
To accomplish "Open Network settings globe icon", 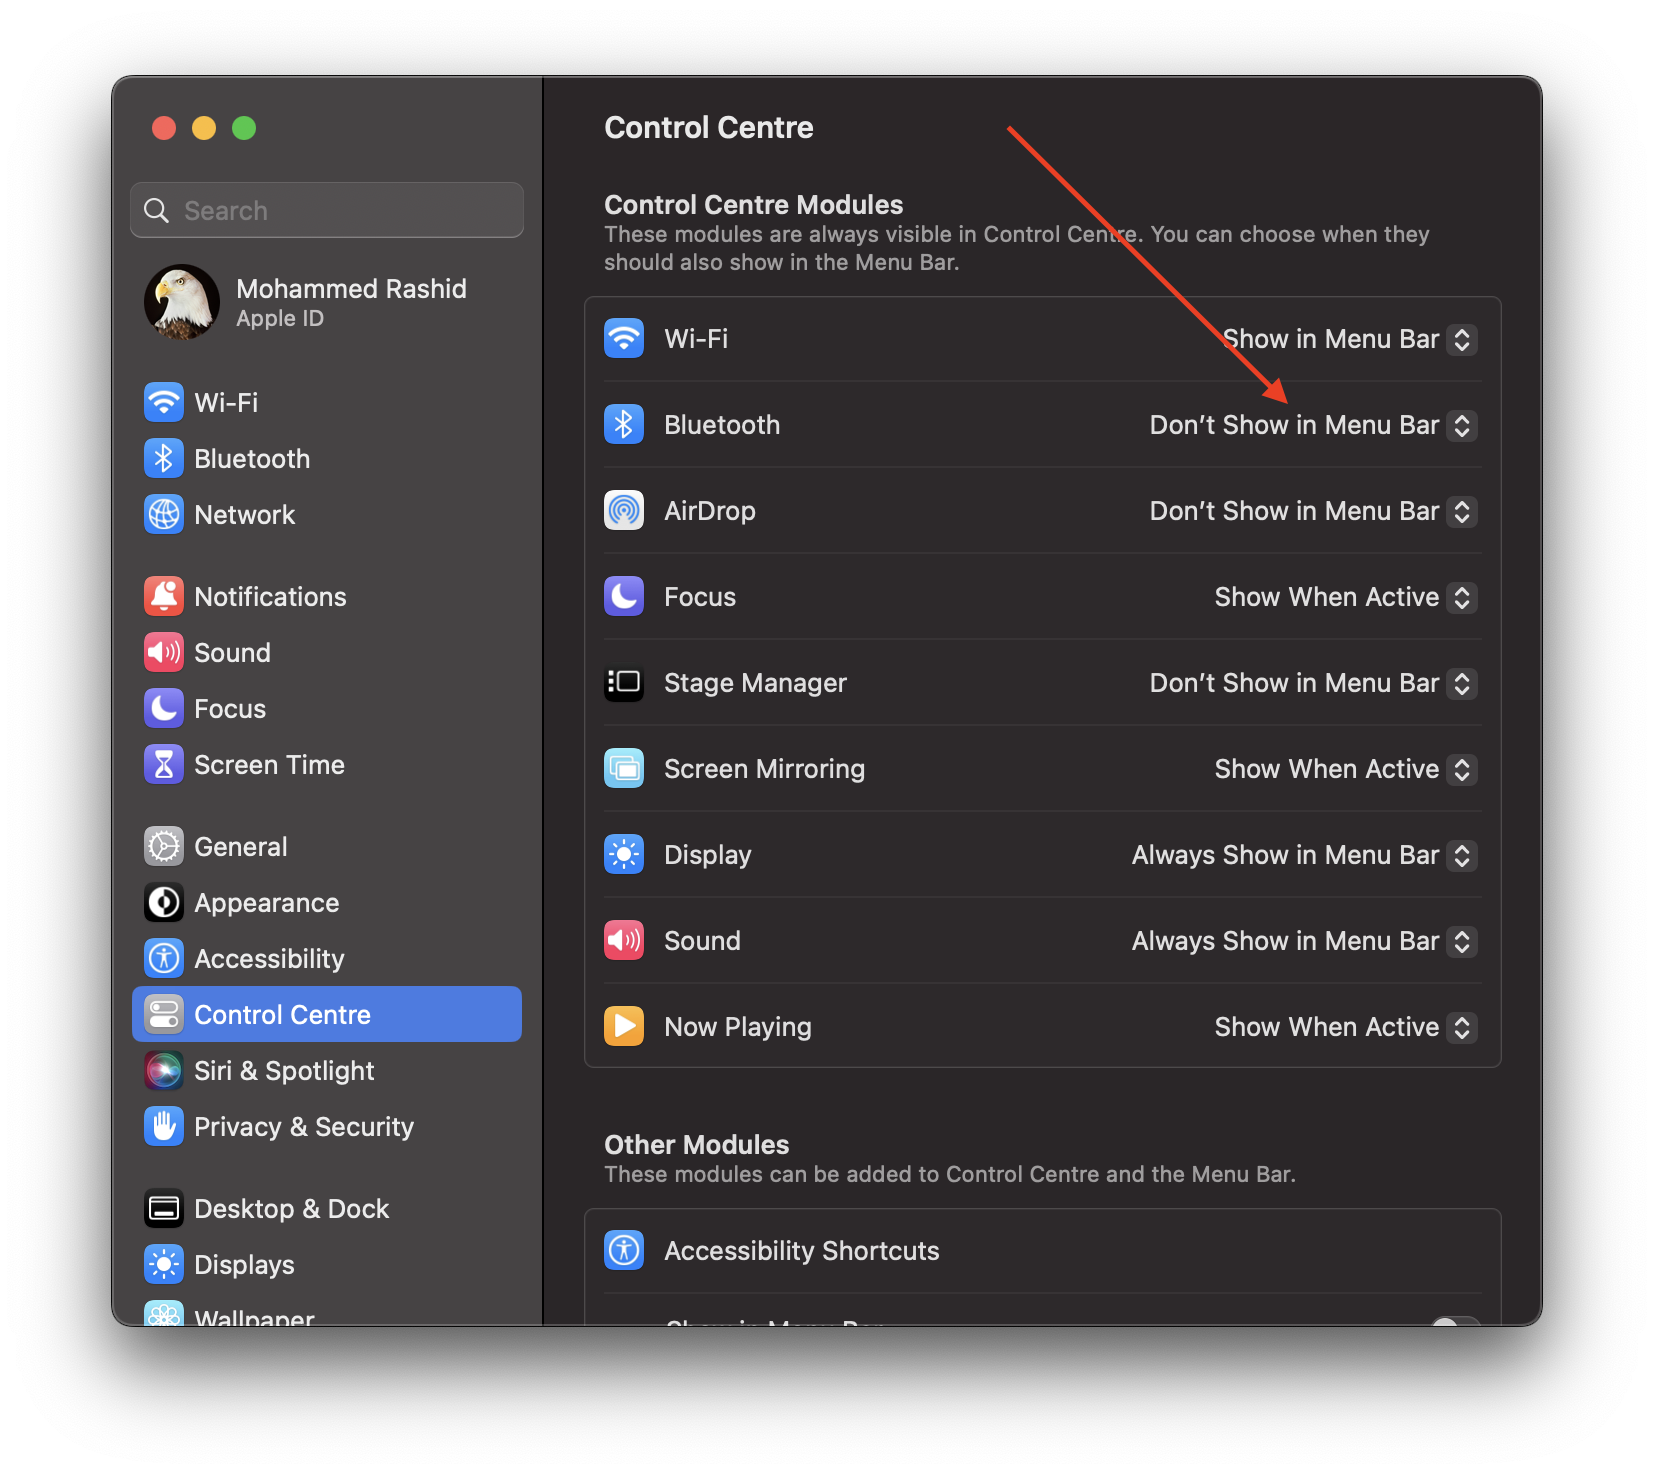I will (x=164, y=515).
